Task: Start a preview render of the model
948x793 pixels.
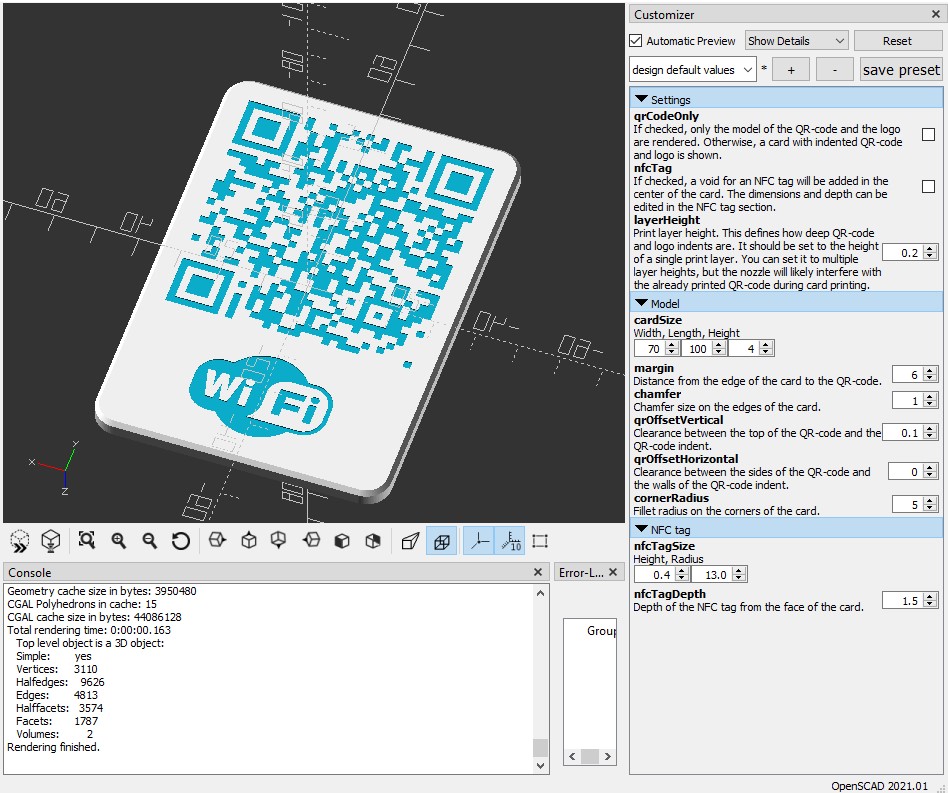Action: 19,540
